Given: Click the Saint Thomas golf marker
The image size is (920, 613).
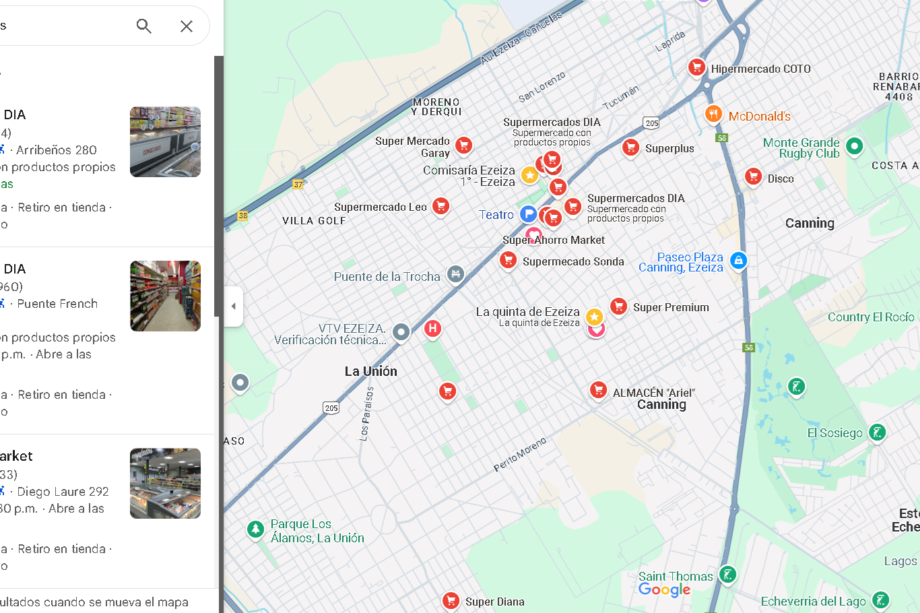Looking at the screenshot, I should tap(728, 574).
